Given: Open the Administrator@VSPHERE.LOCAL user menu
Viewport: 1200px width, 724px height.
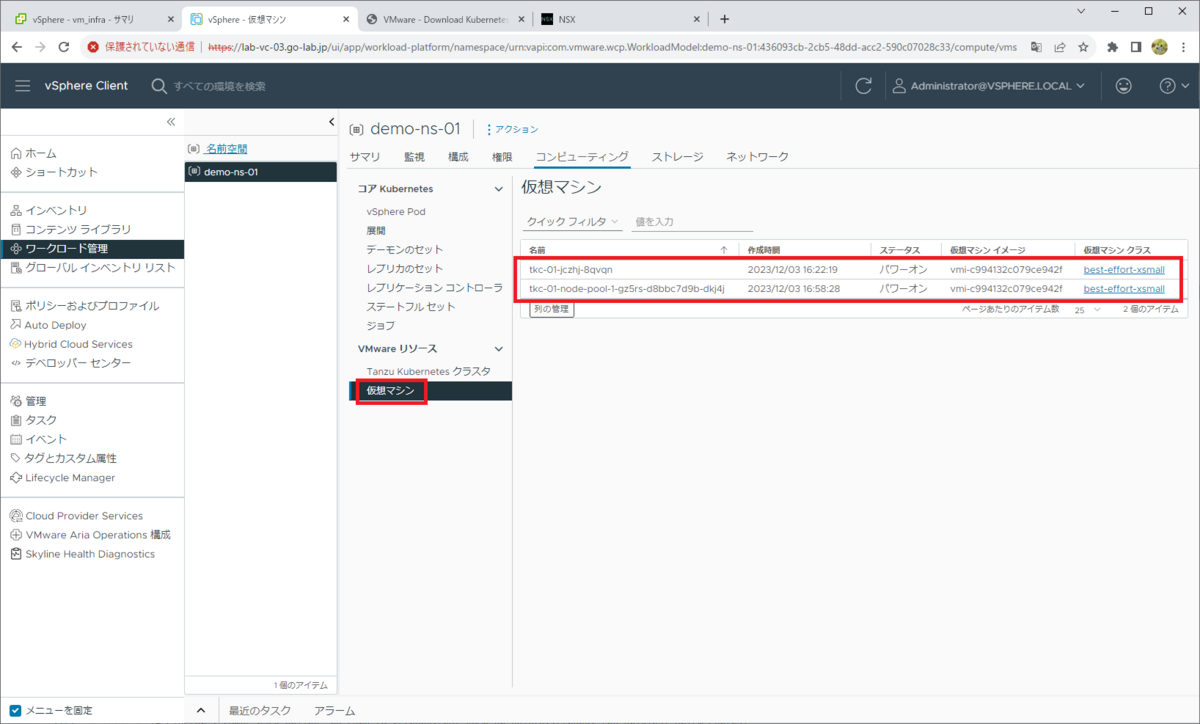Looking at the screenshot, I should [x=989, y=86].
